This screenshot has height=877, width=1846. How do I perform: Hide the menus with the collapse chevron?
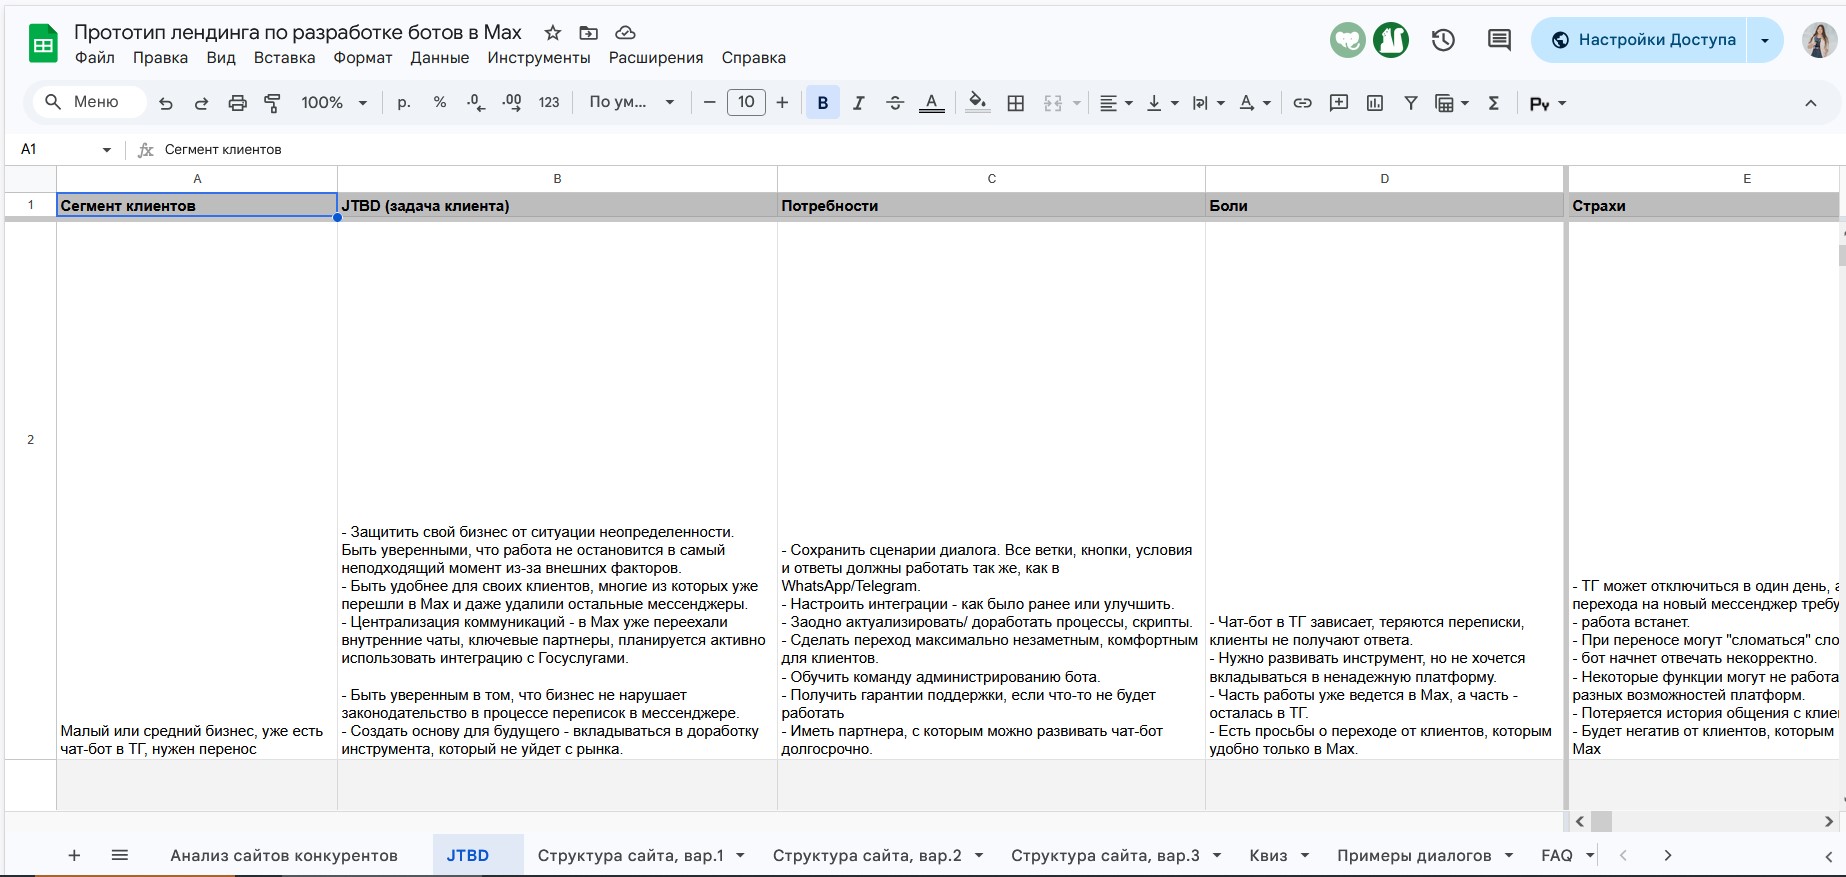click(1811, 103)
